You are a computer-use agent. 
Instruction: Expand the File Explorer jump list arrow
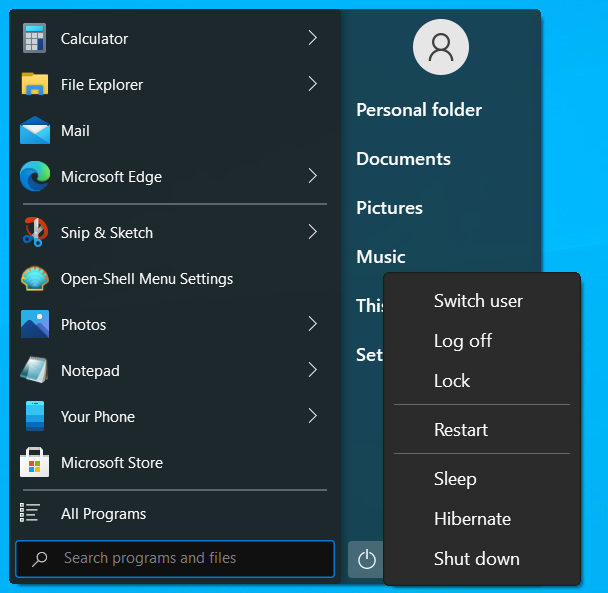[313, 84]
